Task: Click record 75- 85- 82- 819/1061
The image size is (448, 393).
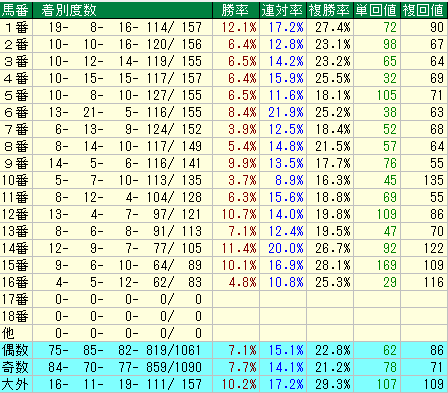Action: click(x=125, y=350)
